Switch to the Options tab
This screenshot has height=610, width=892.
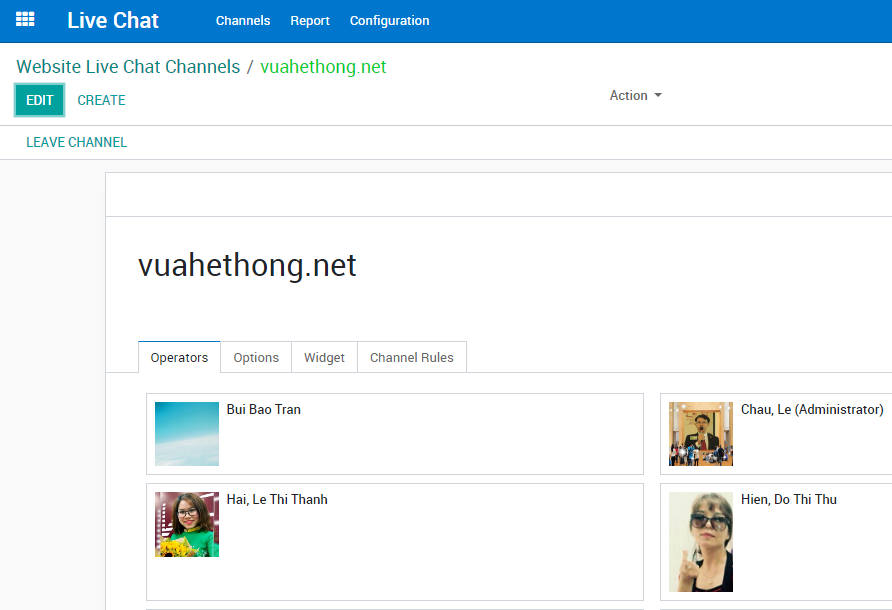[x=256, y=357]
